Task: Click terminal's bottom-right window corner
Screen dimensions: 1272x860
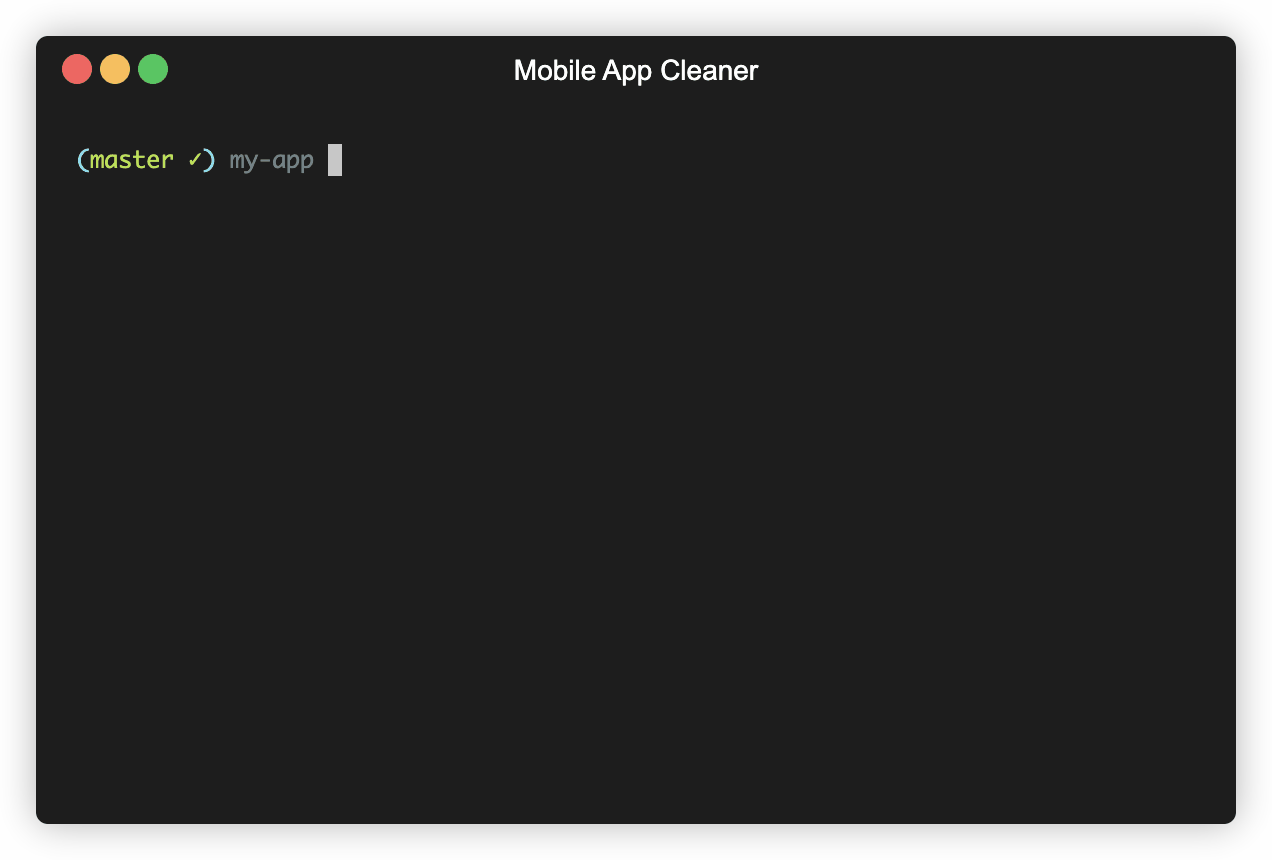Action: tap(1230, 818)
